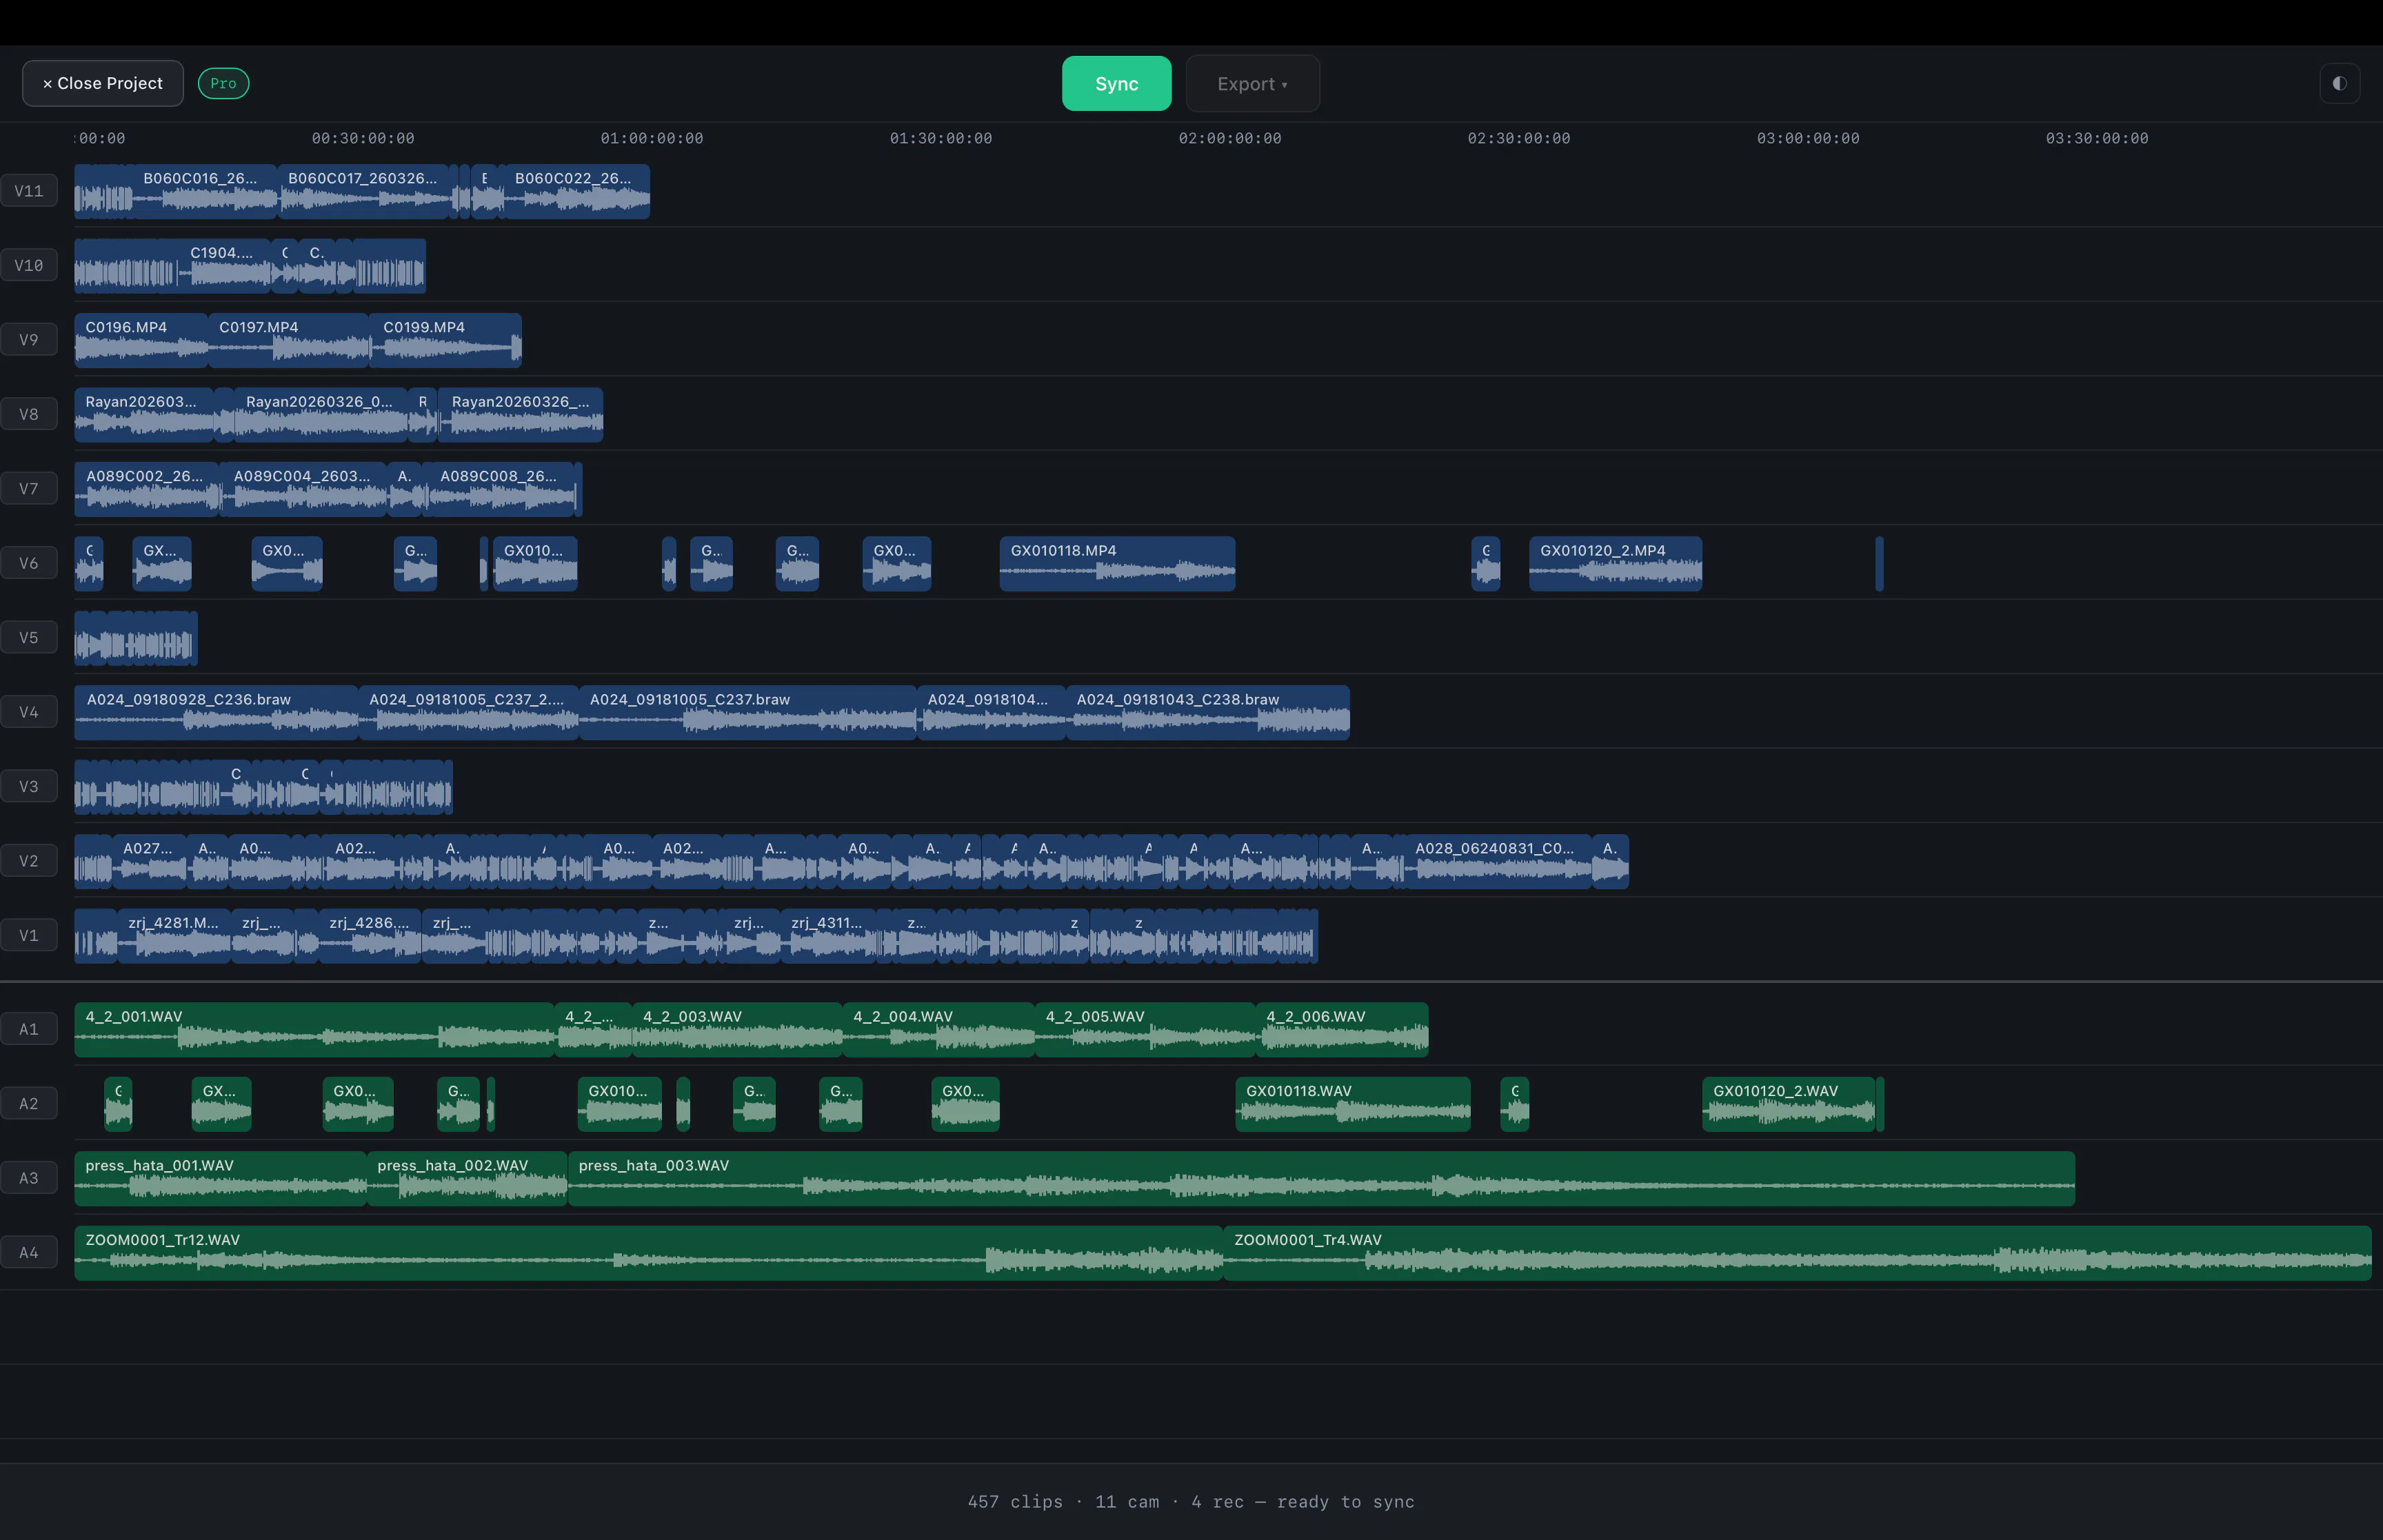Select the unlabeled clip on V5
The height and width of the screenshot is (1540, 2383).
tap(136, 638)
